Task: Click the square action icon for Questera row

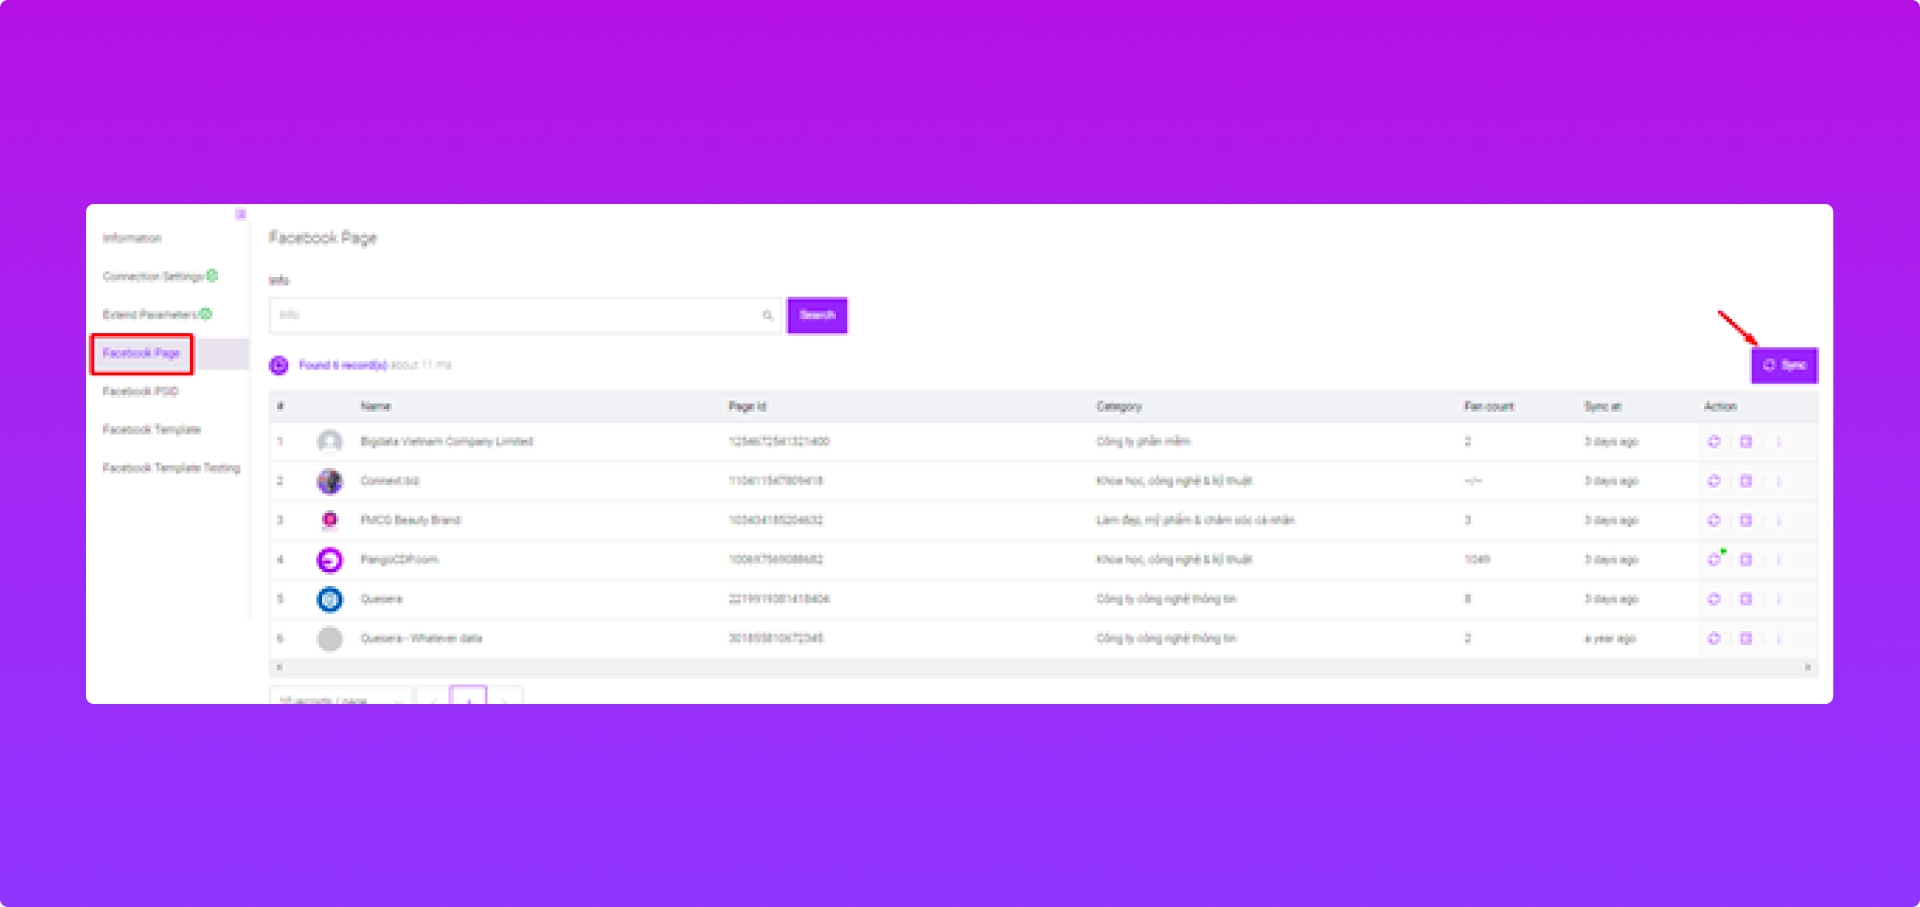Action: [1746, 599]
